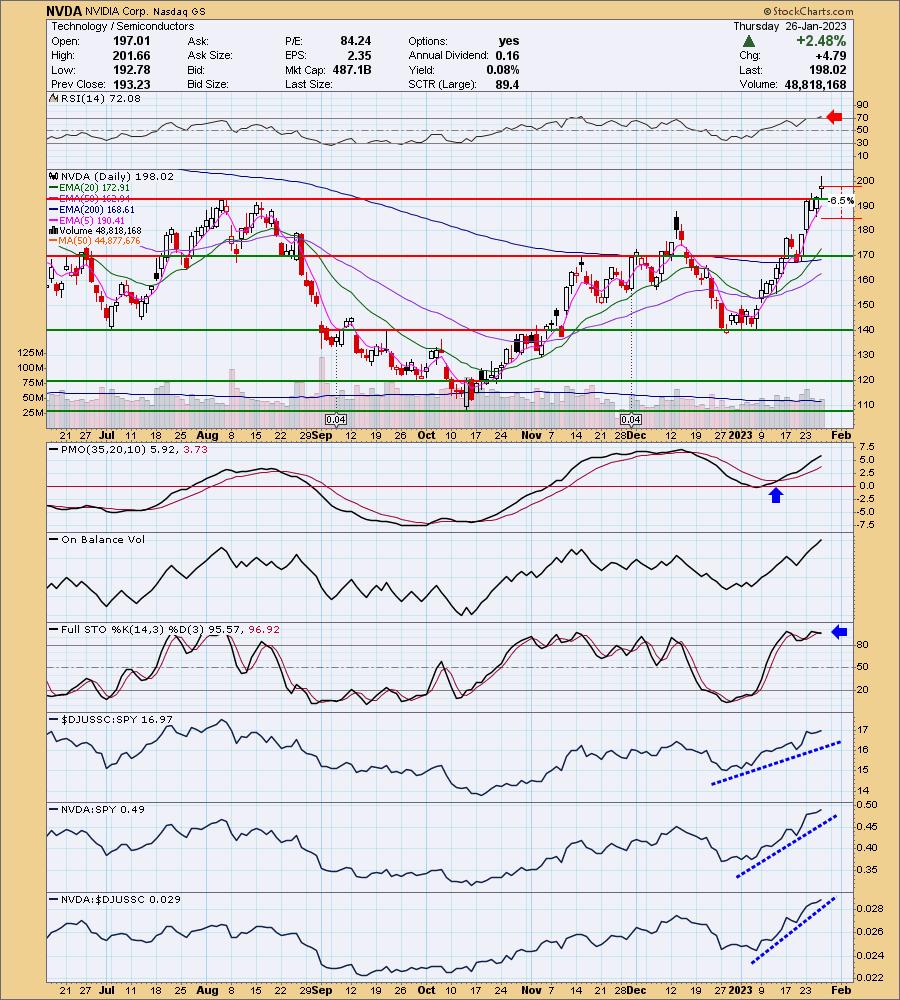
Task: Click the P/E value 84.24
Action: click(355, 41)
